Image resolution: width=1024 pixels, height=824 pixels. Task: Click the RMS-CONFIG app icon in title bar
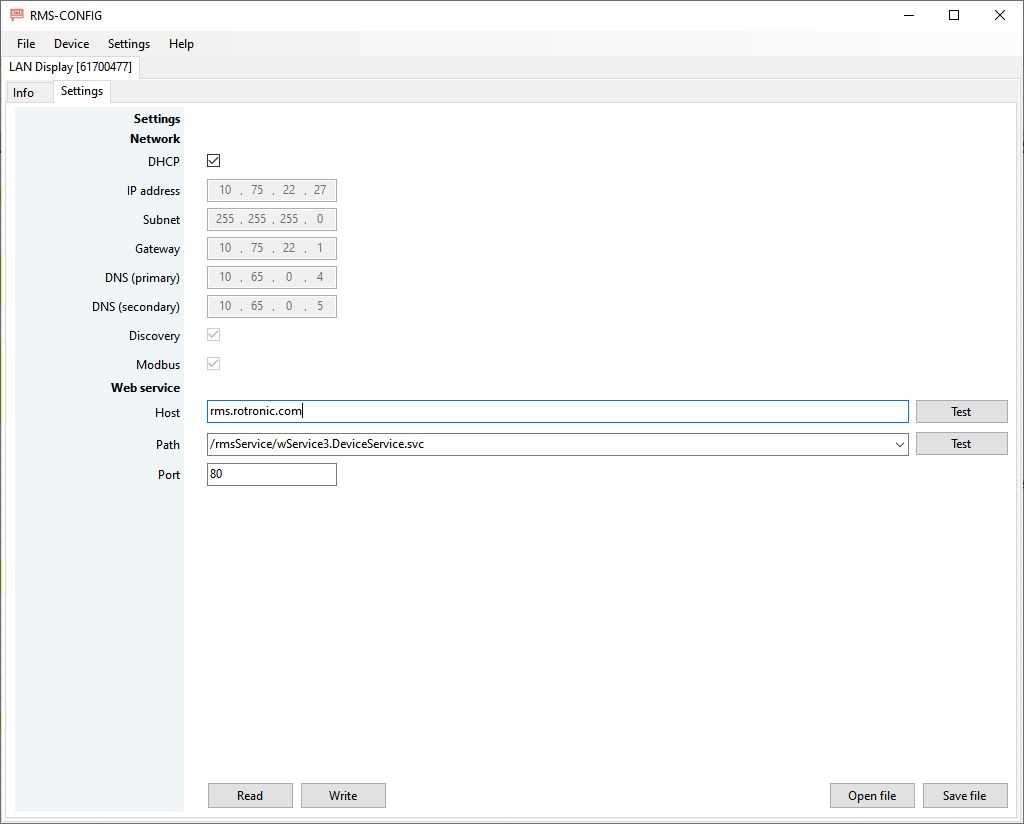pyautogui.click(x=16, y=15)
